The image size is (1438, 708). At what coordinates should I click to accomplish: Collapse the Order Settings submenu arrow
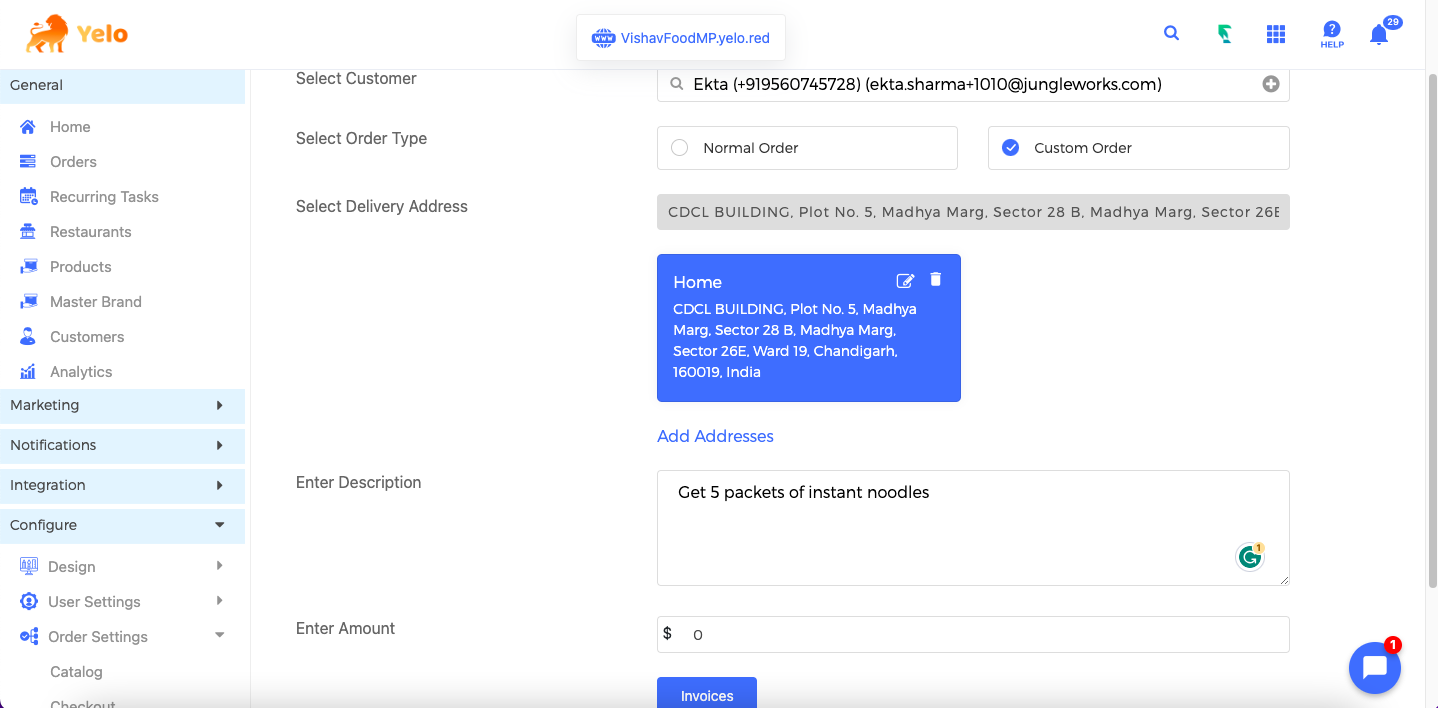(220, 636)
